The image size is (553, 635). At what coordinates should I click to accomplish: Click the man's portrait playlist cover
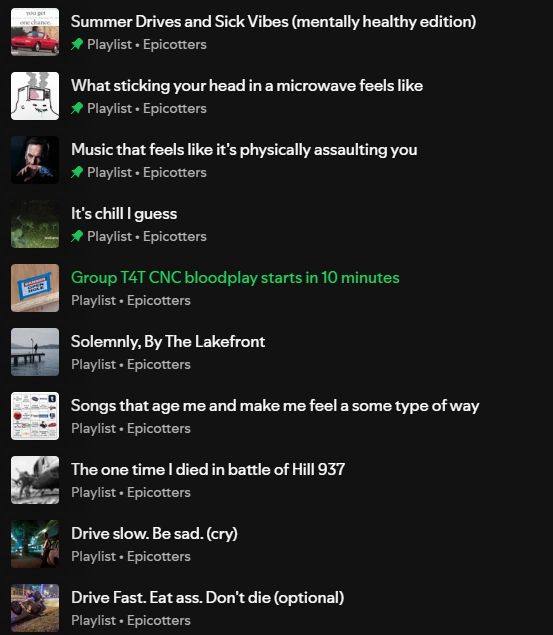pyautogui.click(x=35, y=160)
